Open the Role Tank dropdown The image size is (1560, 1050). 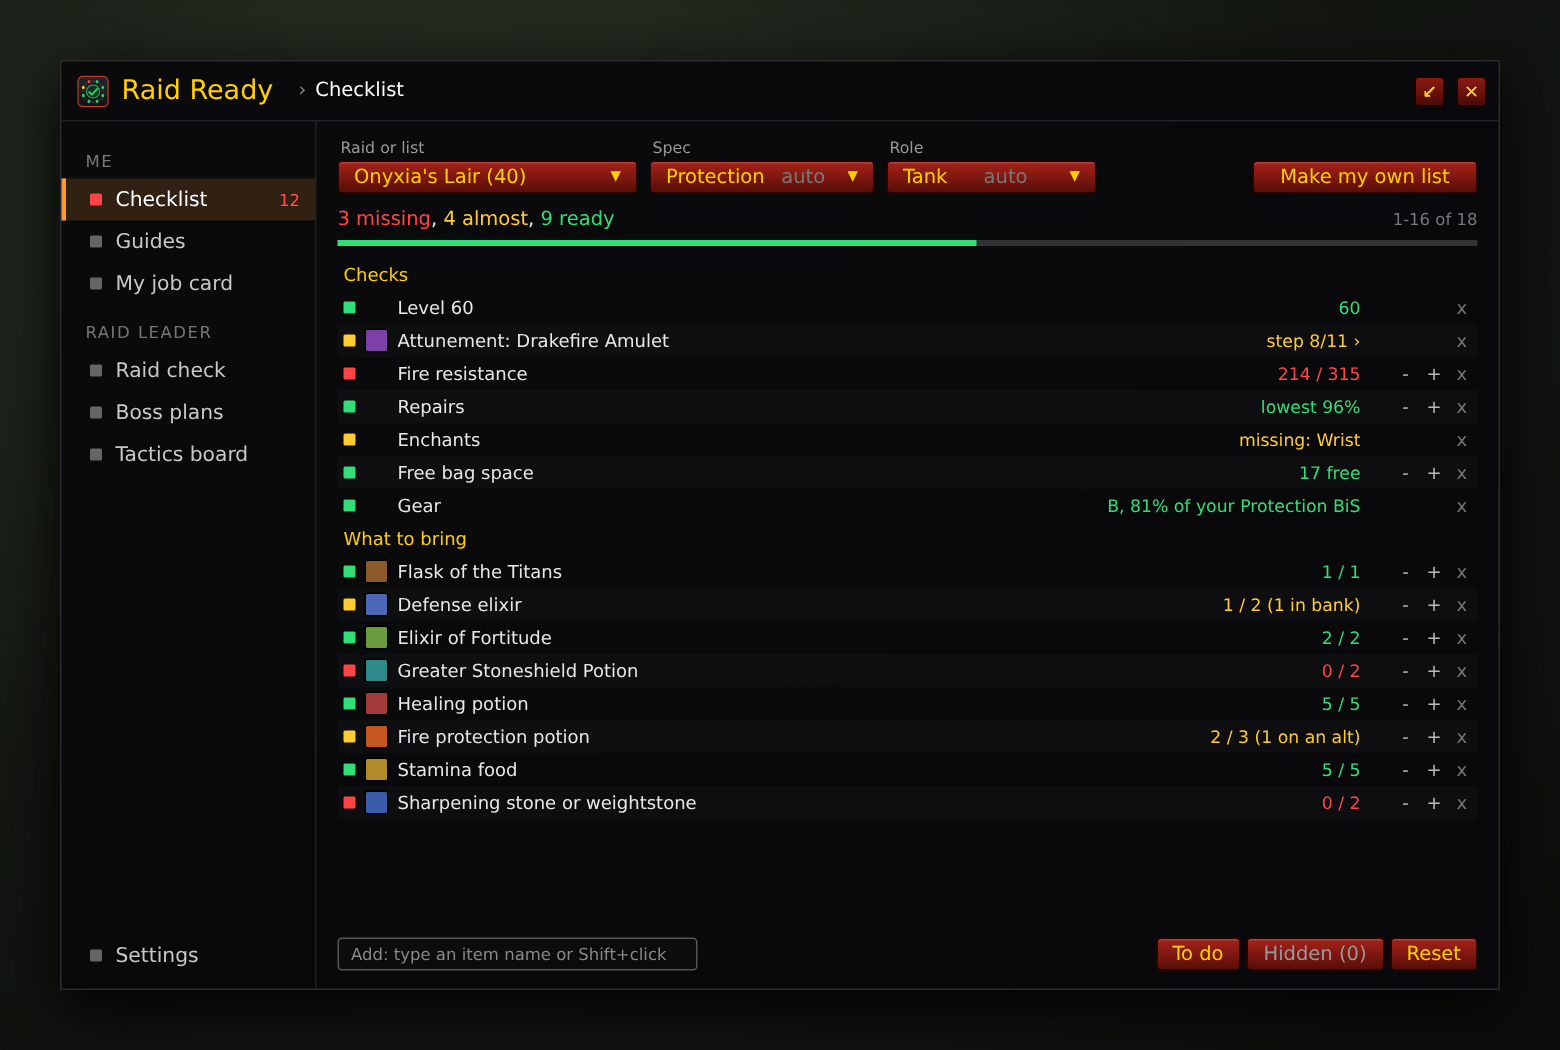991,177
